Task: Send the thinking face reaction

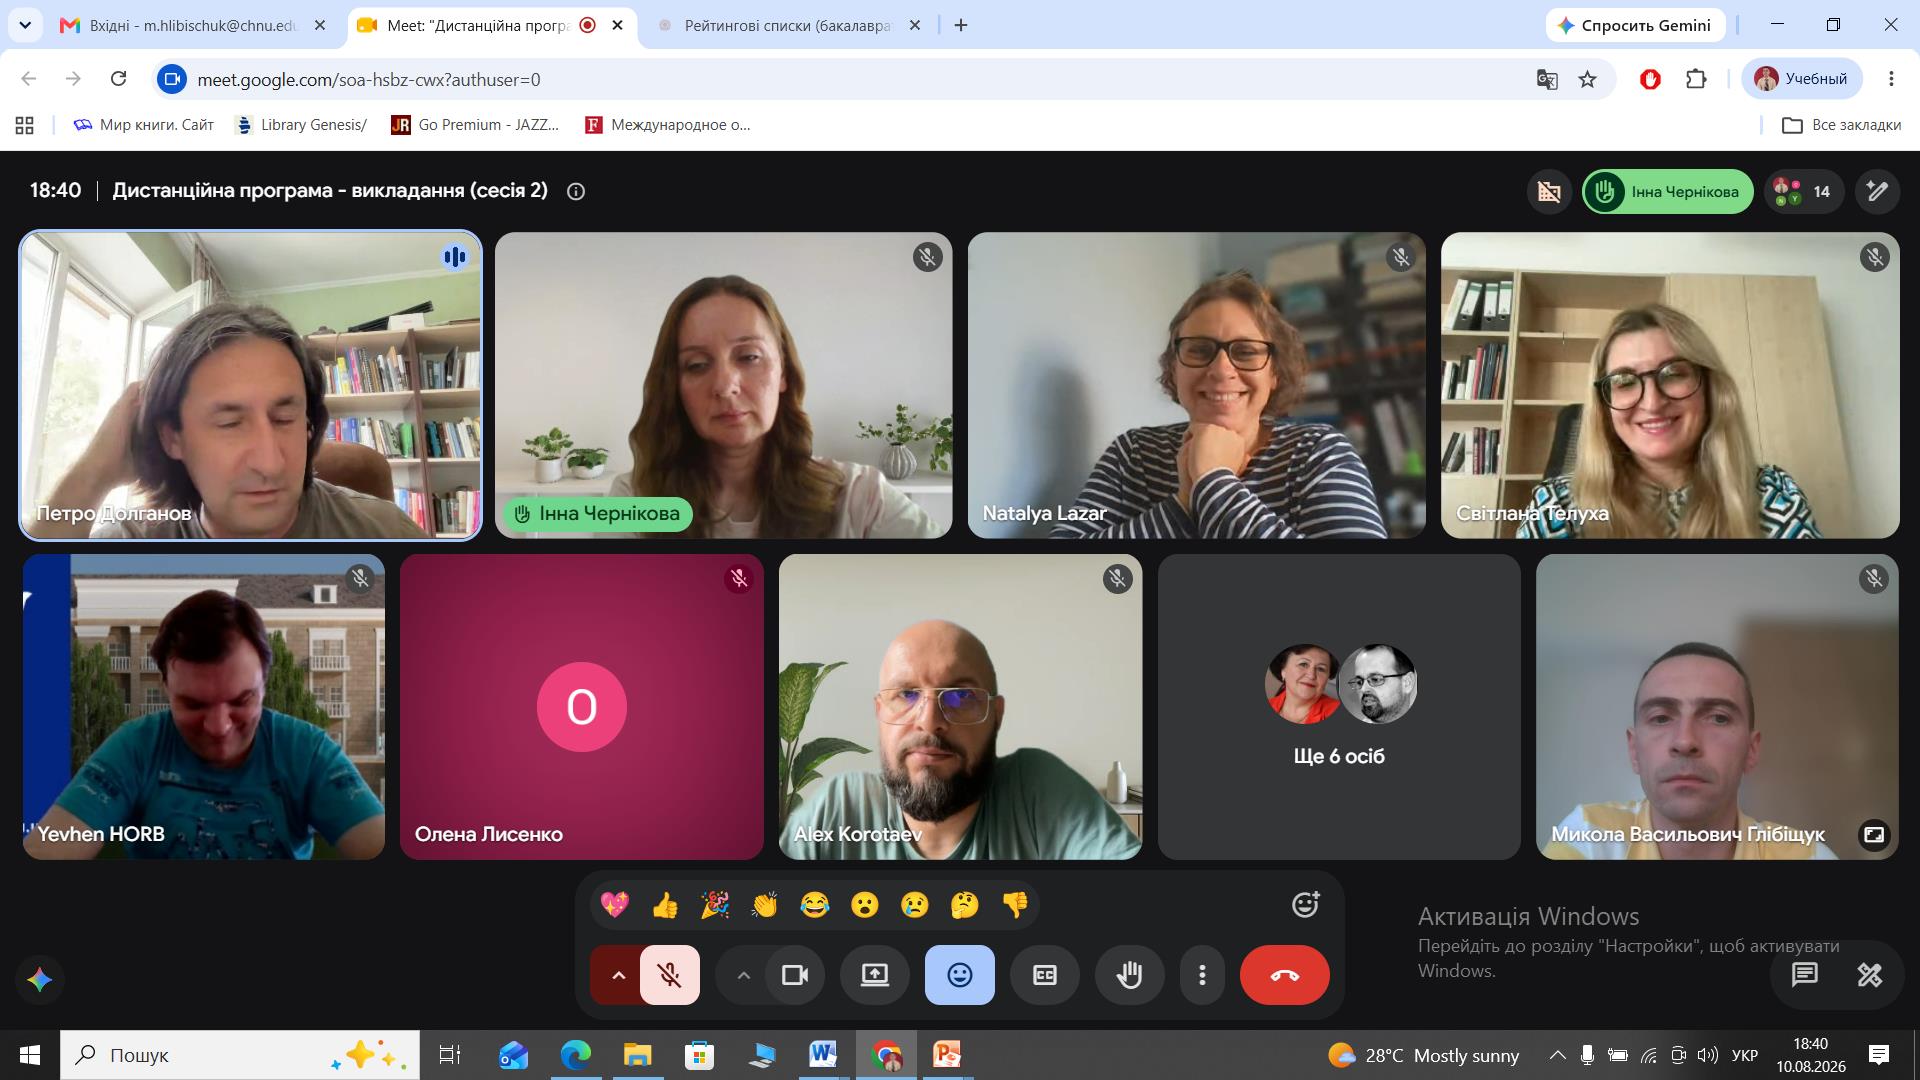Action: [964, 905]
